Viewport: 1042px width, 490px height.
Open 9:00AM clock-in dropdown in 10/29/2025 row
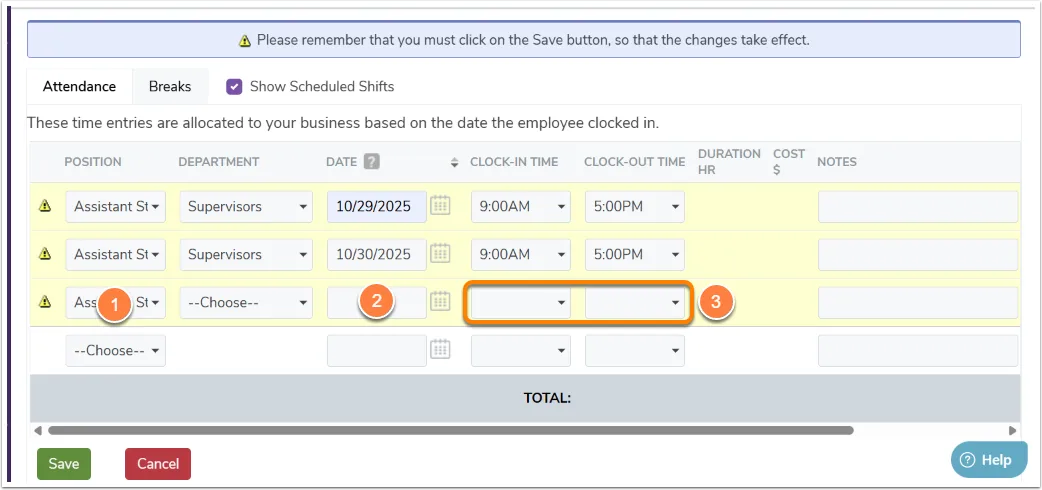click(x=521, y=207)
